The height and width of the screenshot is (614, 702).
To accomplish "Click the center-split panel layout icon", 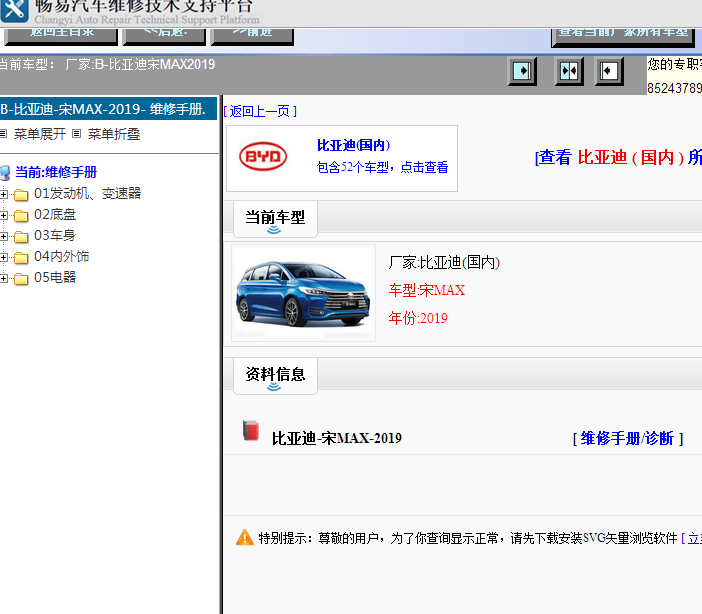I will pyautogui.click(x=569, y=71).
